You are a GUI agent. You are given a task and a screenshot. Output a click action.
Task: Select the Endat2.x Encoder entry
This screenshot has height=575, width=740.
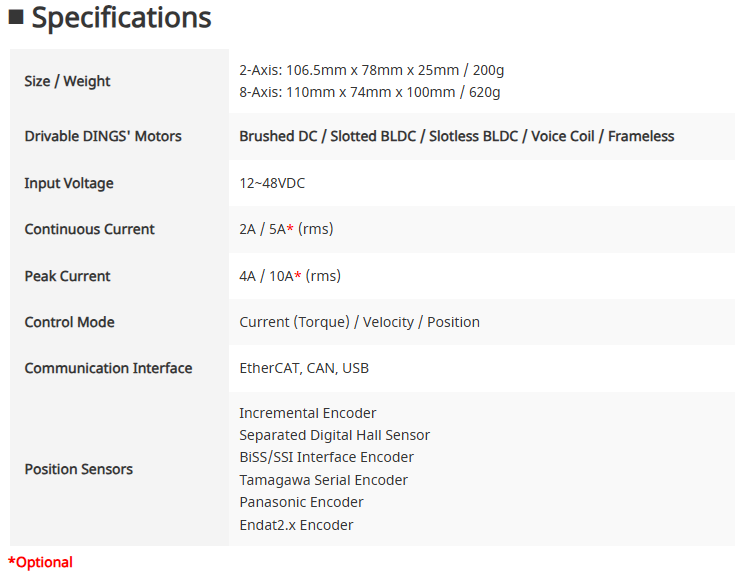[296, 525]
